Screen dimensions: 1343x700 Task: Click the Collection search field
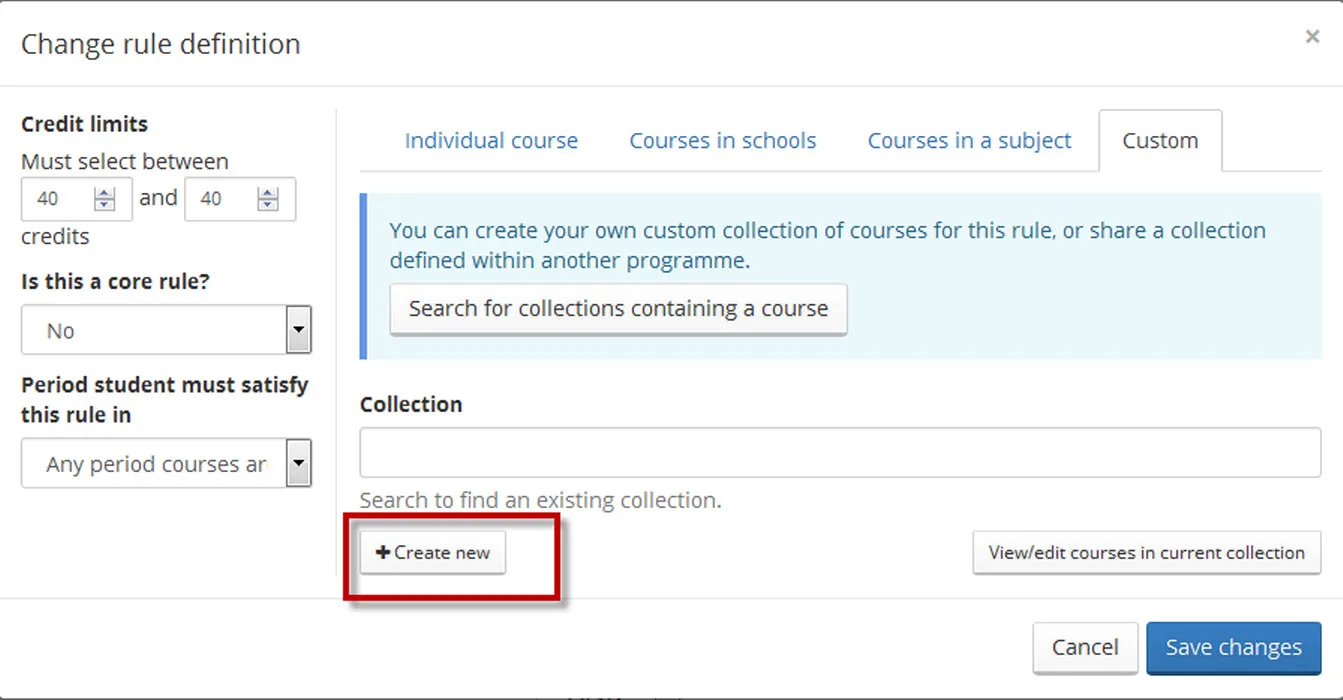pyautogui.click(x=840, y=452)
